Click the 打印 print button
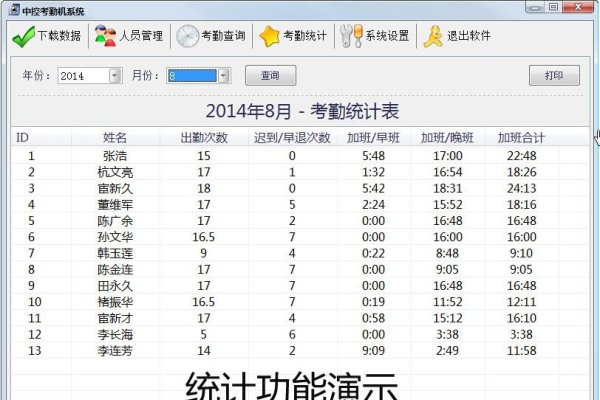This screenshot has height=400, width=600. pyautogui.click(x=554, y=75)
